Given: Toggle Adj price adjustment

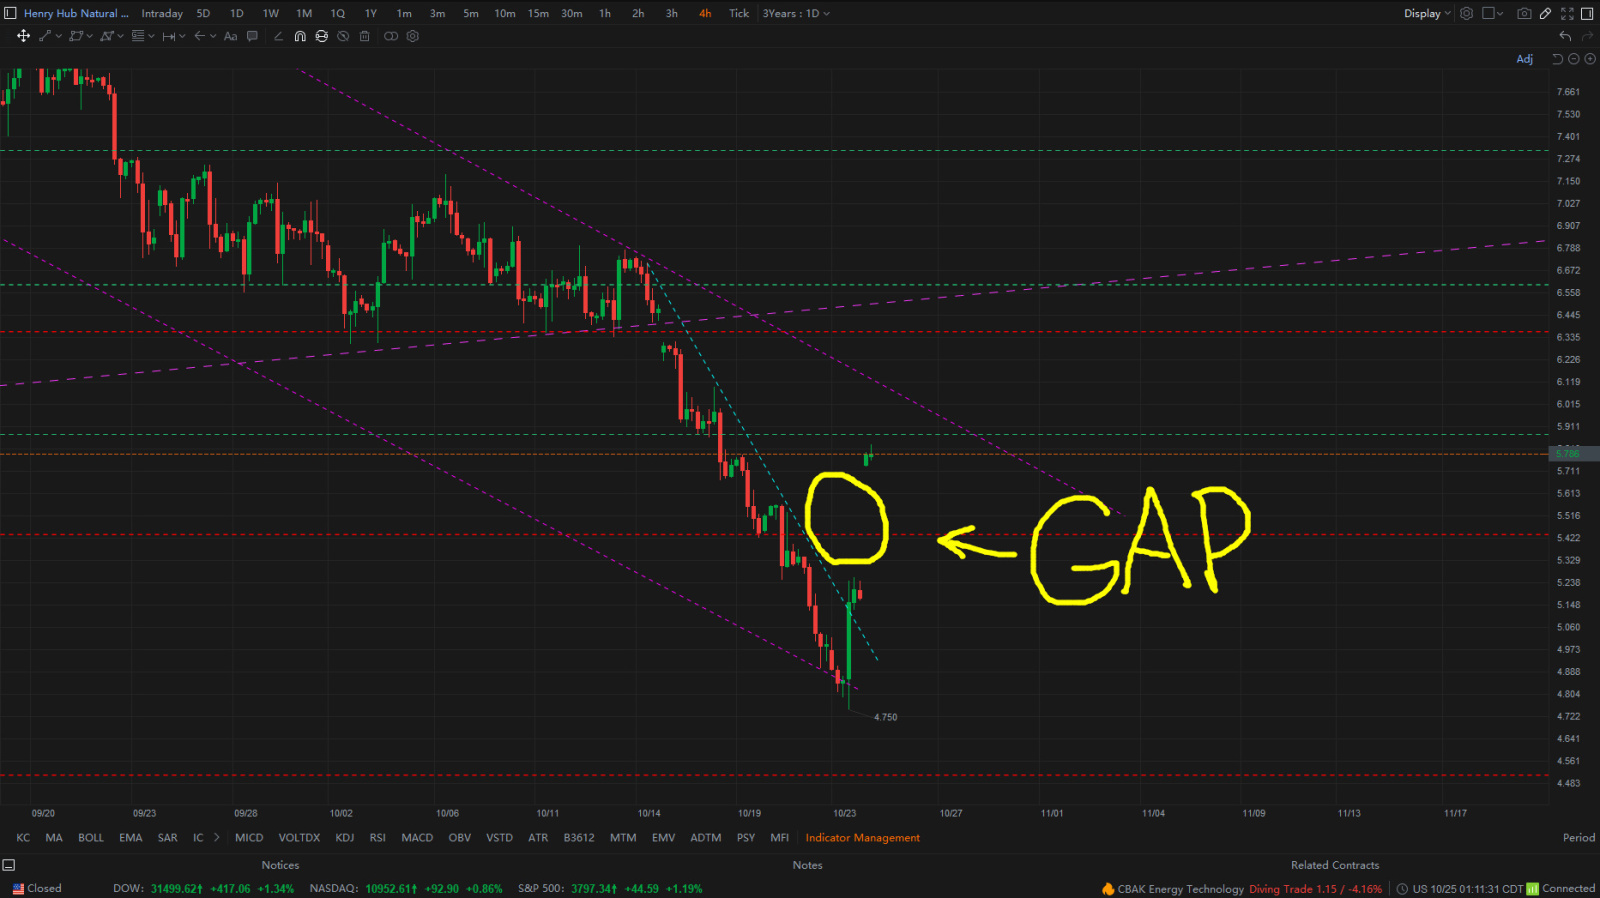Looking at the screenshot, I should coord(1524,59).
